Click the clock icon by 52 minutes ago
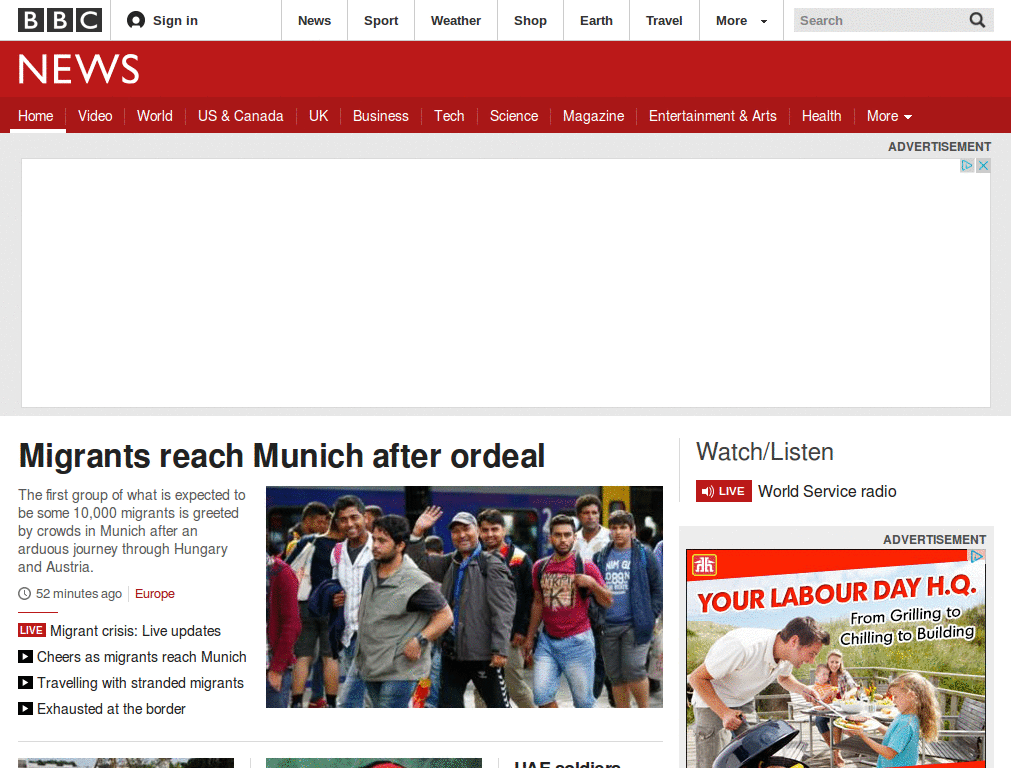The height and width of the screenshot is (768, 1024). (24, 594)
